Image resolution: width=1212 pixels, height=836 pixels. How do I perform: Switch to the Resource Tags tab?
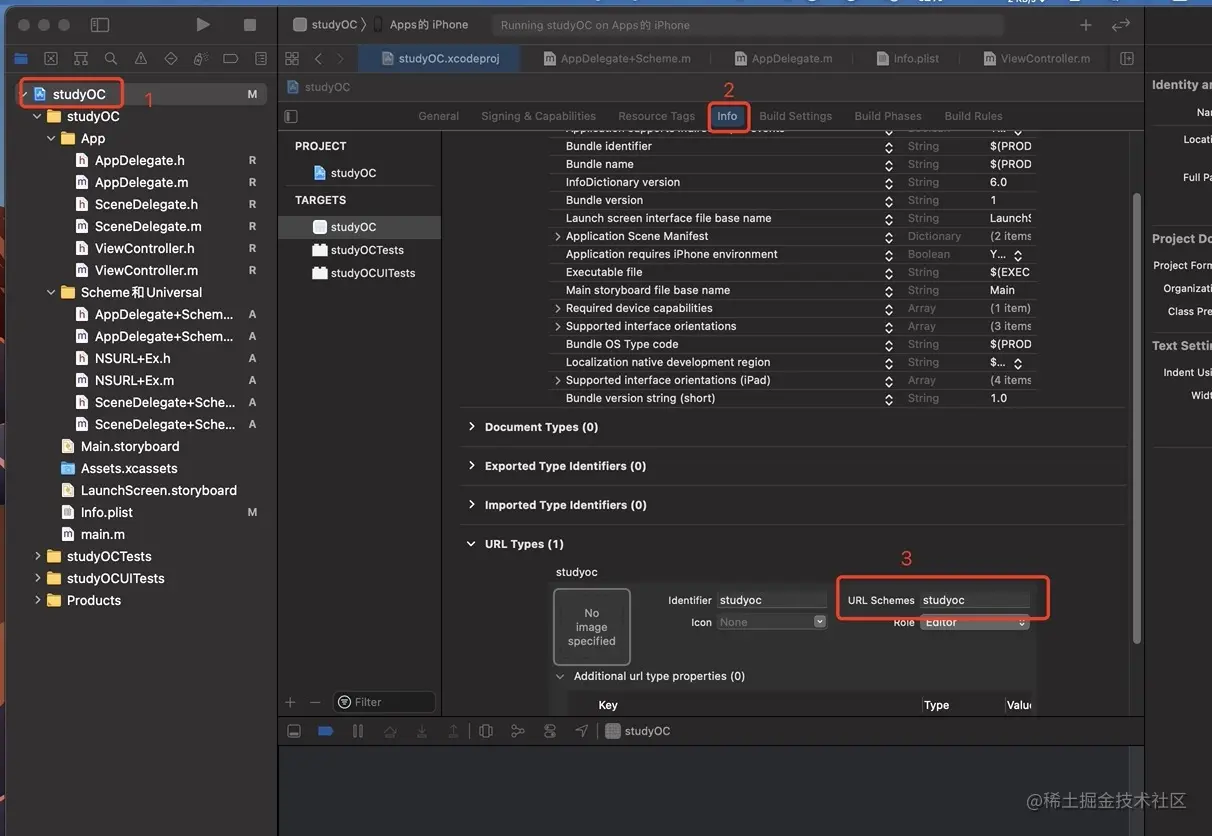[656, 116]
